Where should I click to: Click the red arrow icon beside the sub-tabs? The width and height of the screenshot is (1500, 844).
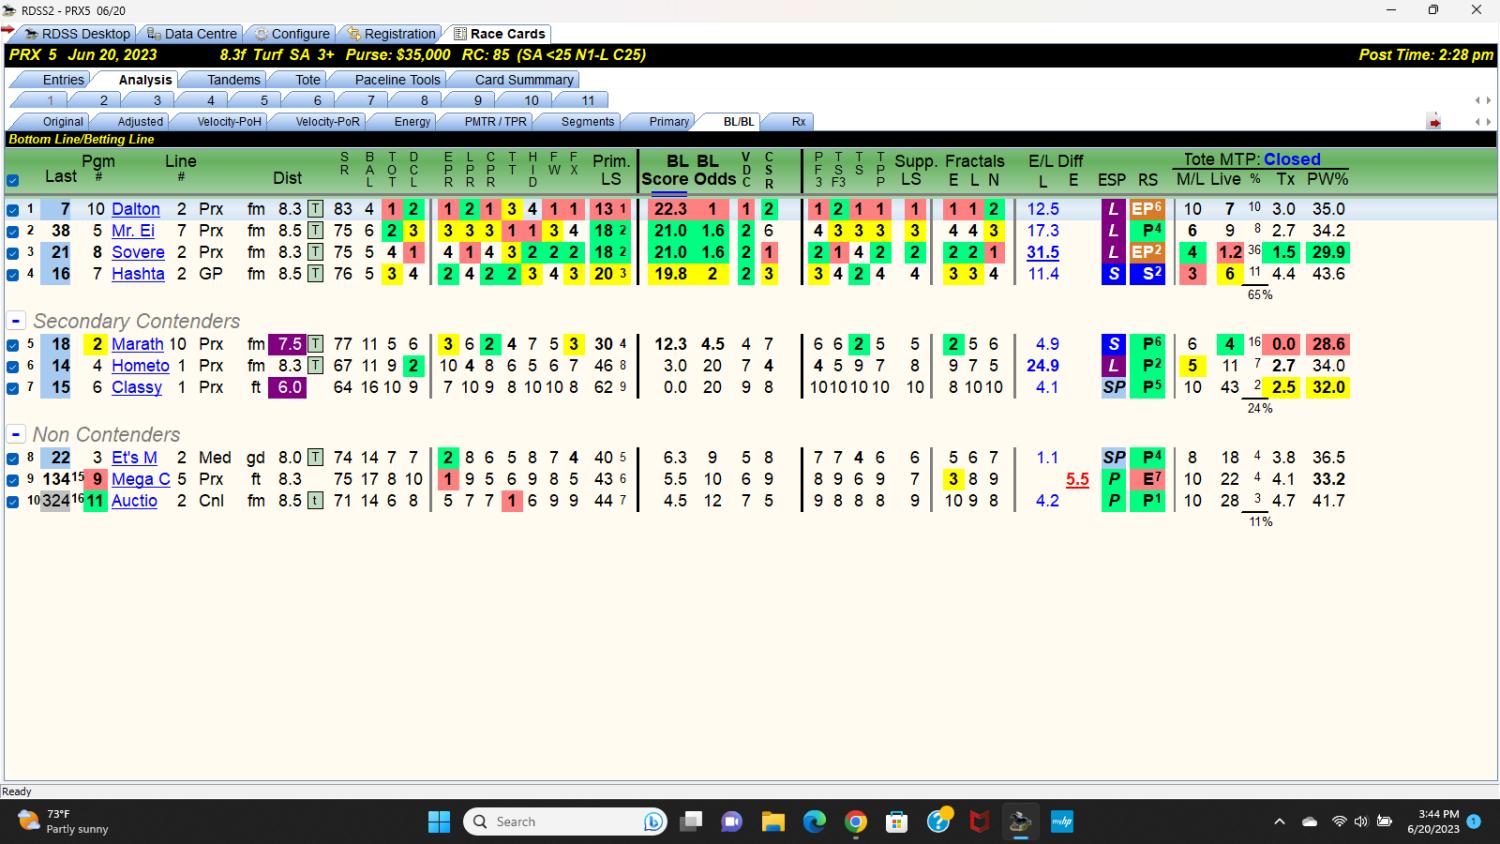coord(1434,122)
